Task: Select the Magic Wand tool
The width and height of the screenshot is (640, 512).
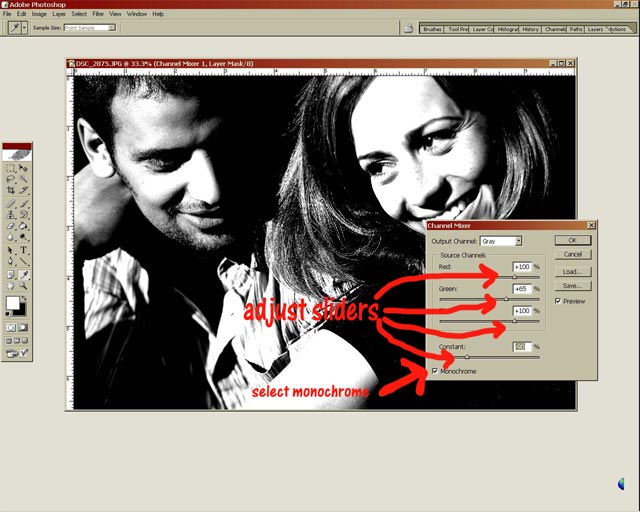Action: (x=24, y=179)
